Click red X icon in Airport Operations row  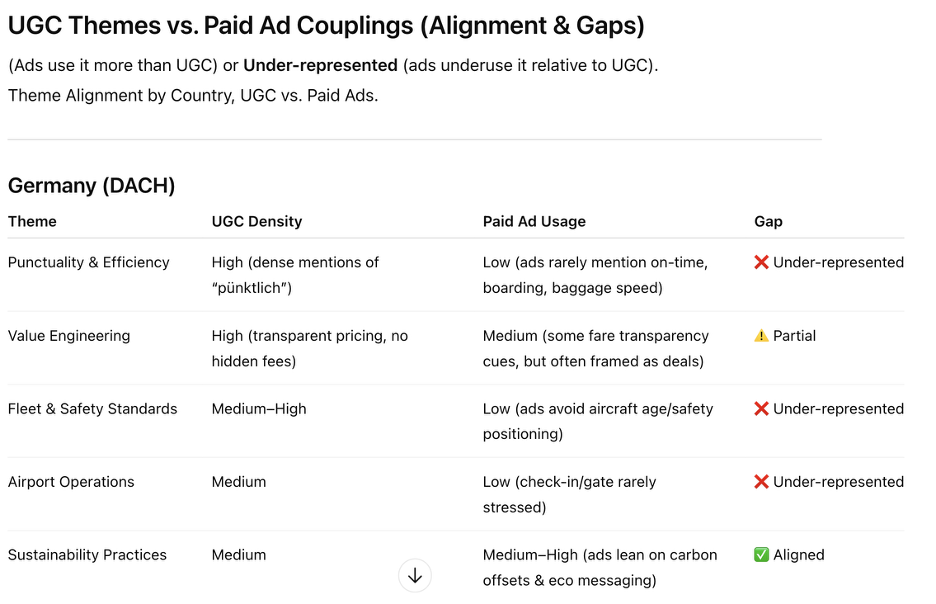click(761, 482)
